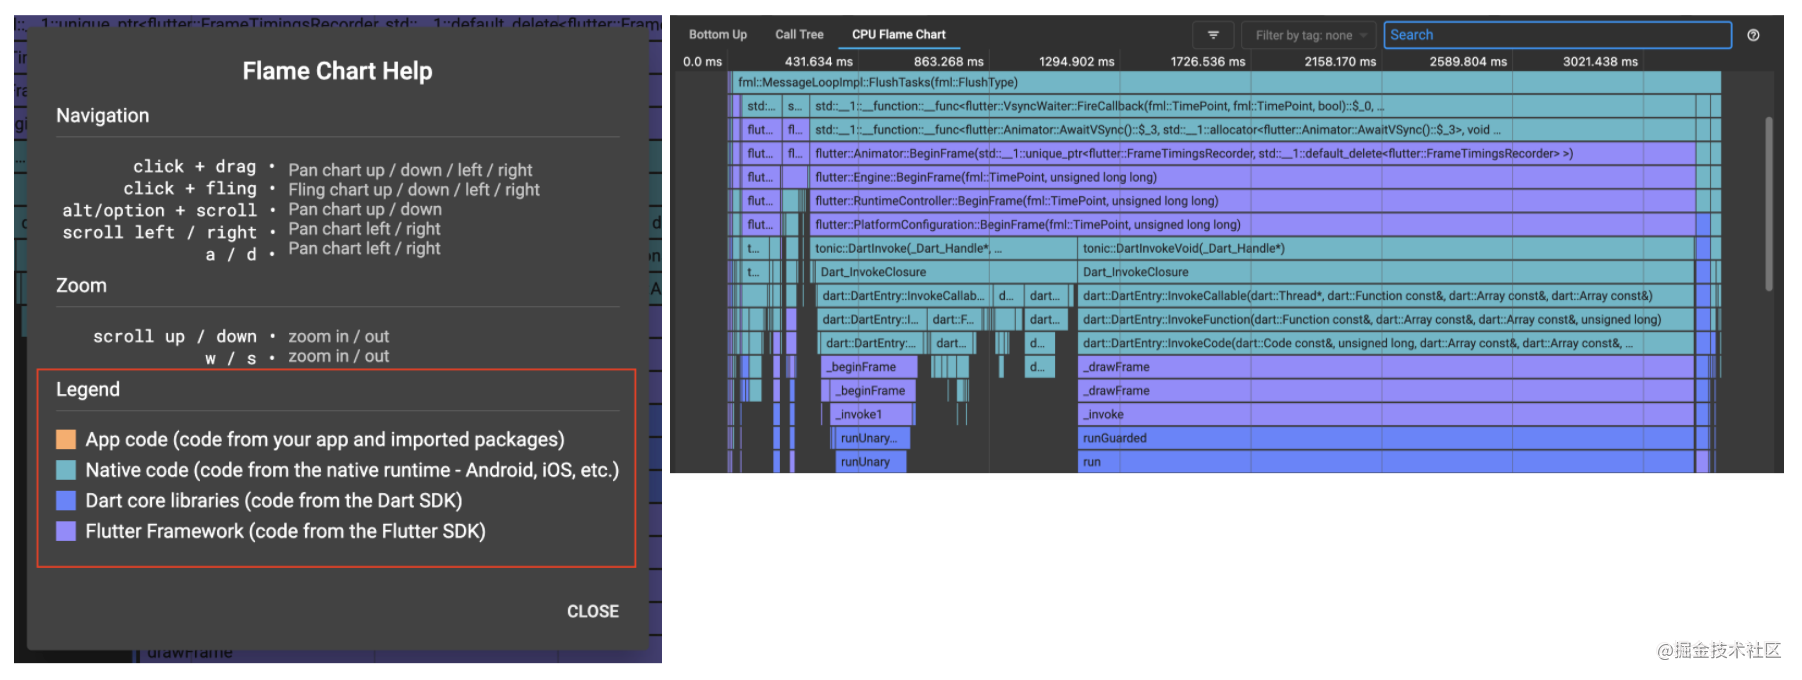Select the DartEntry::InvokeCallable(dart::Thread* frame
Image resolution: width=1802 pixels, height=680 pixels.
point(1387,296)
